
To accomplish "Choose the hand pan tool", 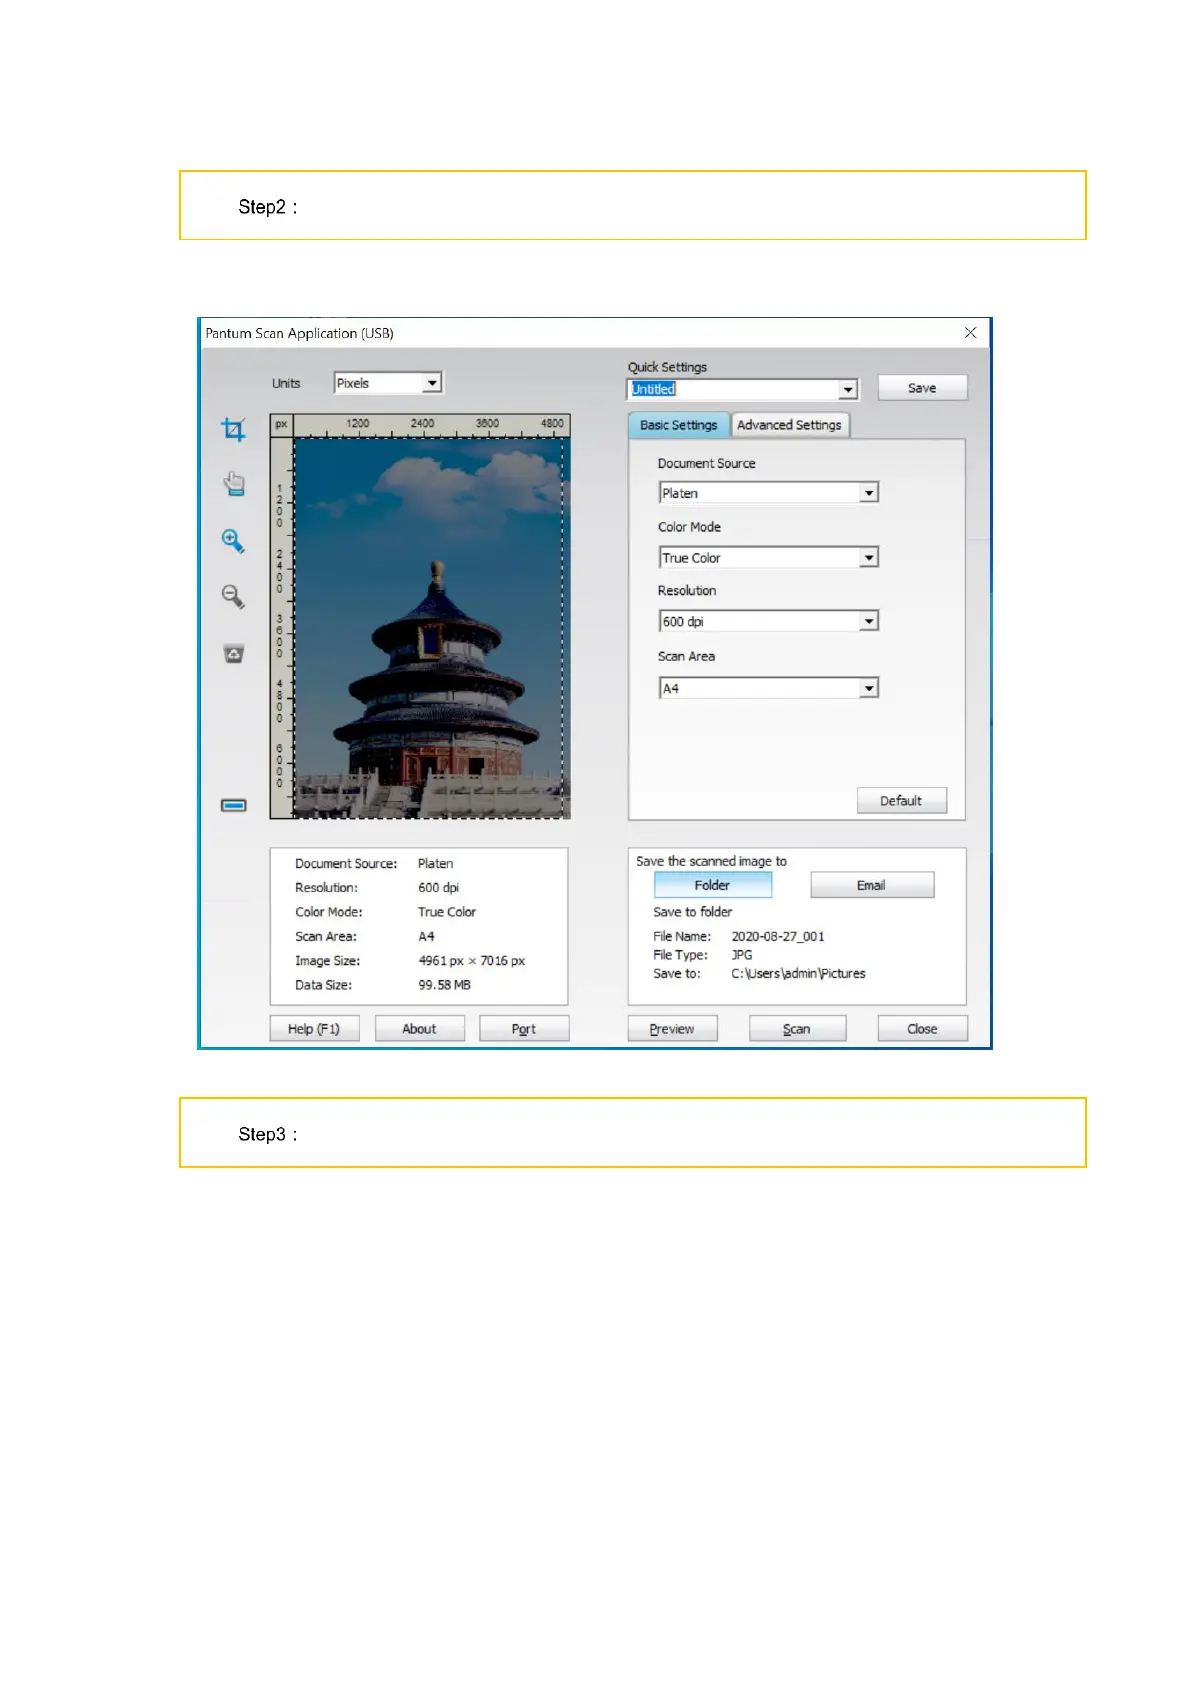I will [x=233, y=484].
